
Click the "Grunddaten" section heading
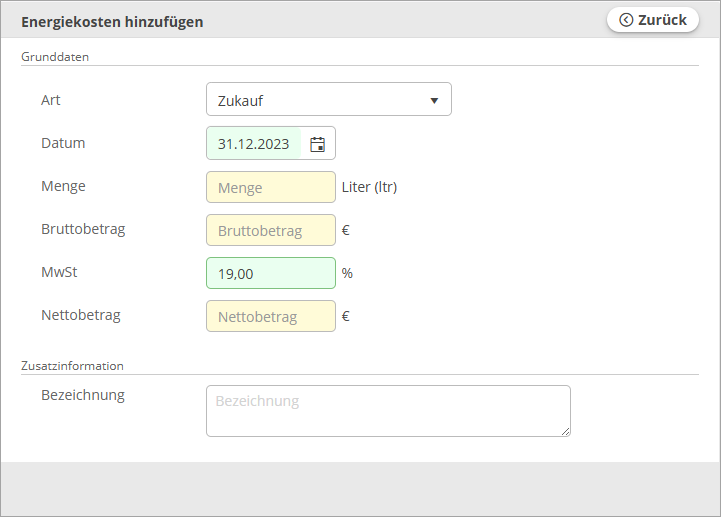point(55,57)
